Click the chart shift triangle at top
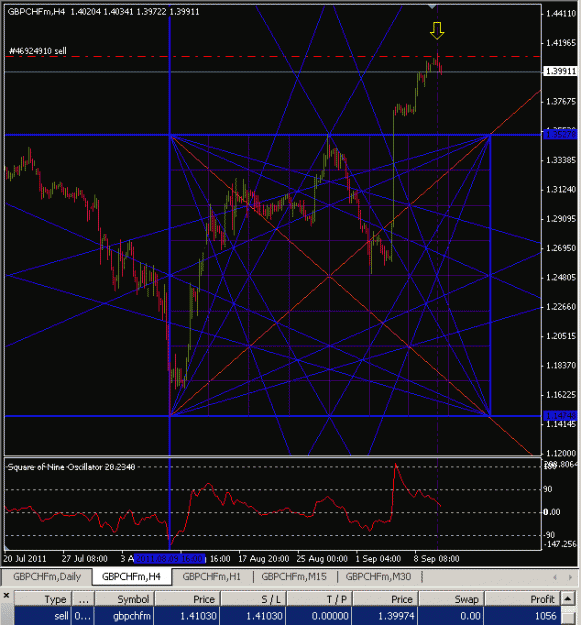Viewport: 581px width, 625px height. 432,6
